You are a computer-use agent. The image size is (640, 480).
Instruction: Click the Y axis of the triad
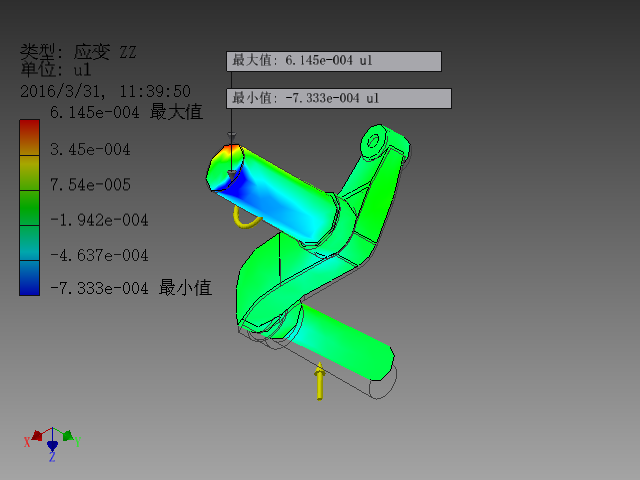pos(71,438)
